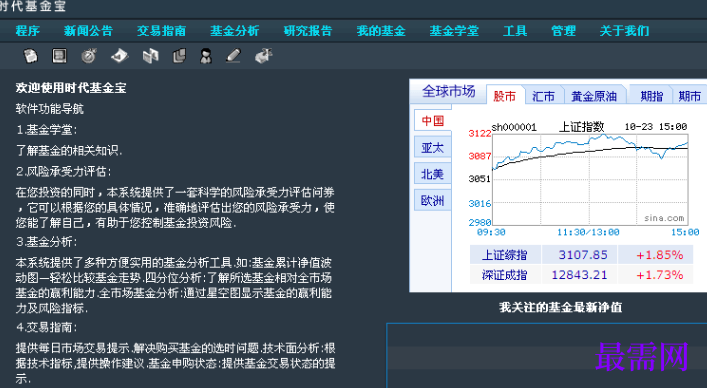Open the 基金分析 menu
This screenshot has height=388, width=707.
point(234,31)
